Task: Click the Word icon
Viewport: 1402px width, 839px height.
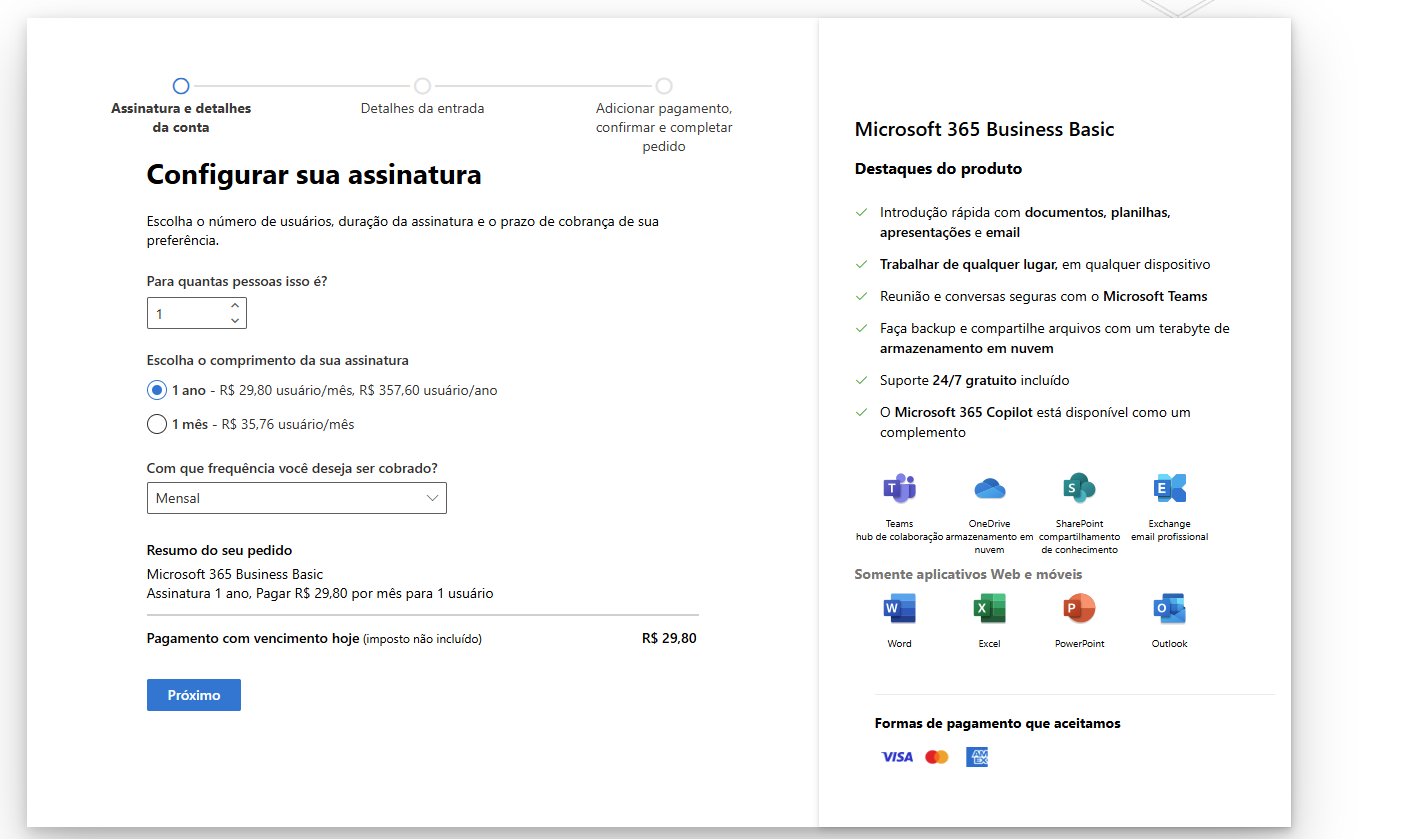Action: coord(899,608)
